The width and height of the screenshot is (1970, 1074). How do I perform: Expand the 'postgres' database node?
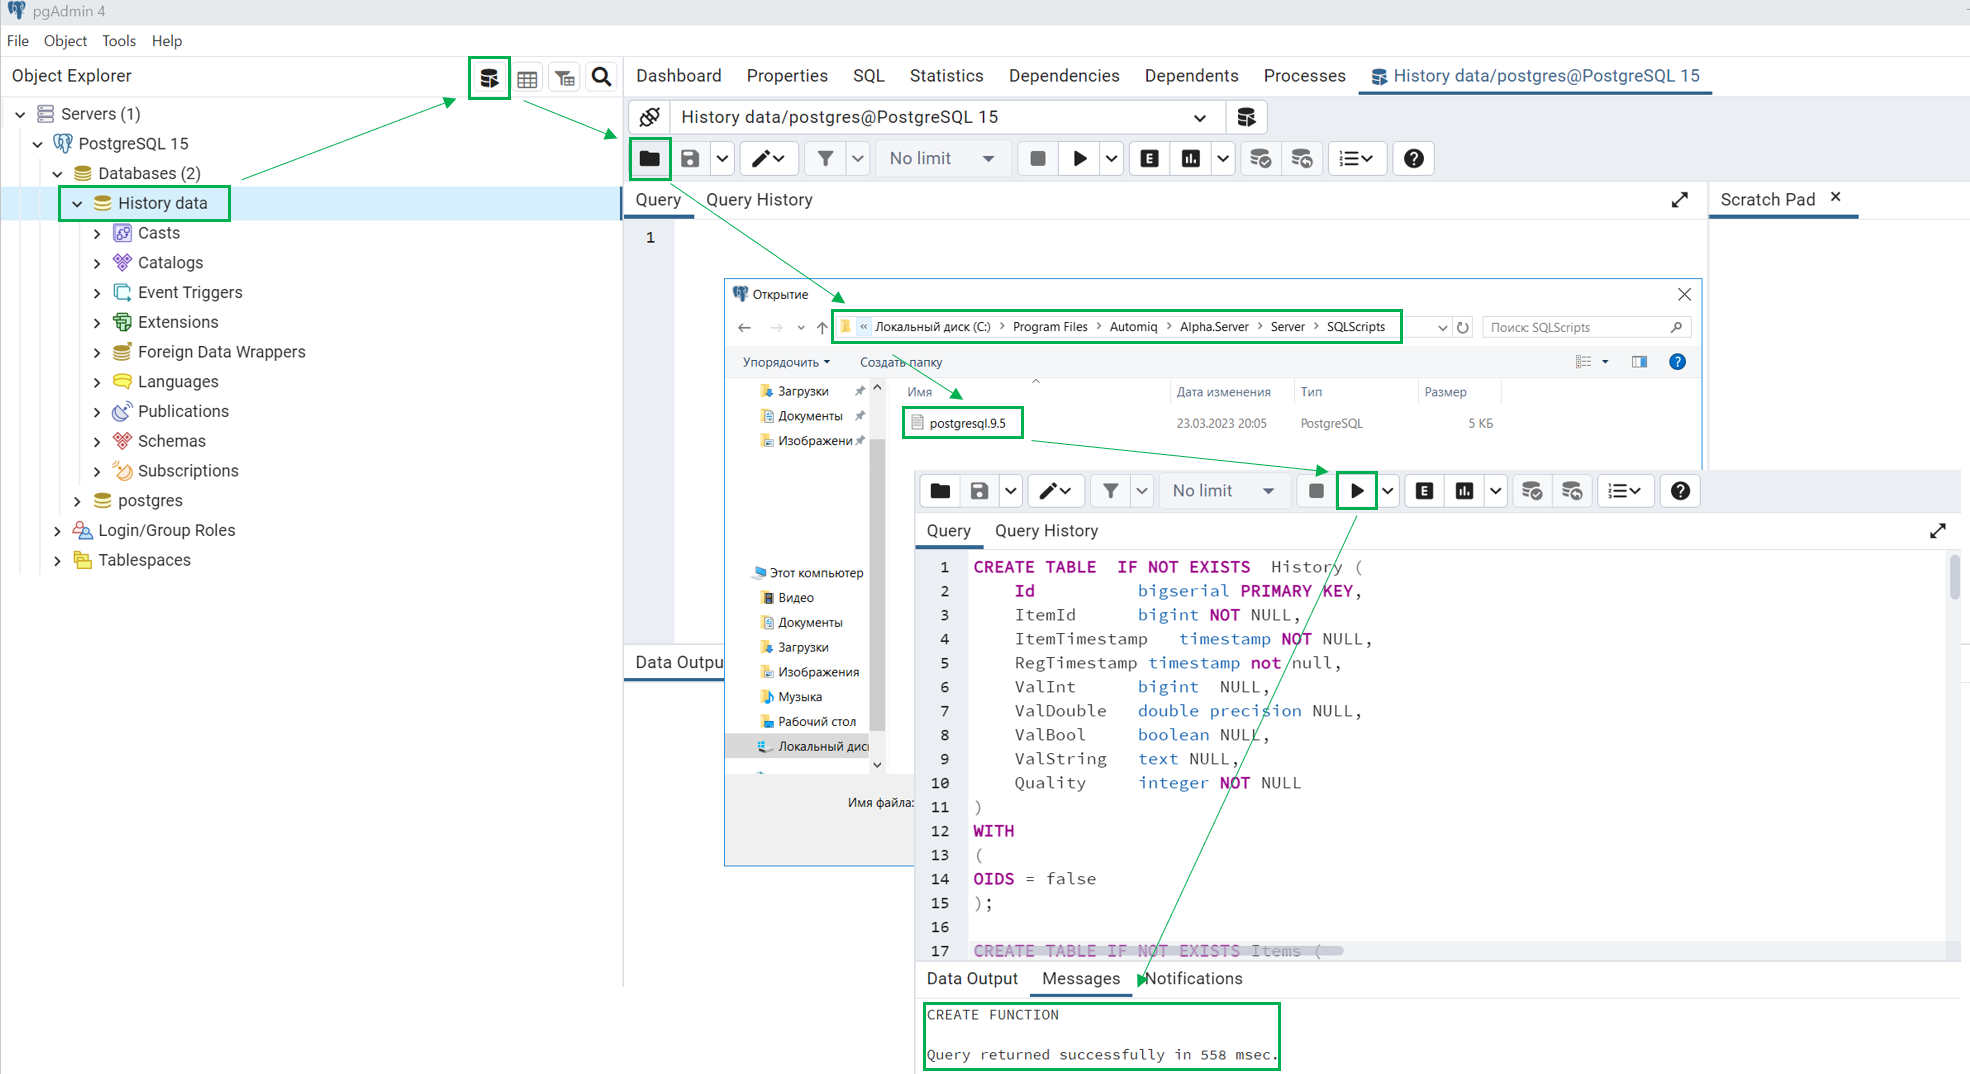[x=77, y=501]
